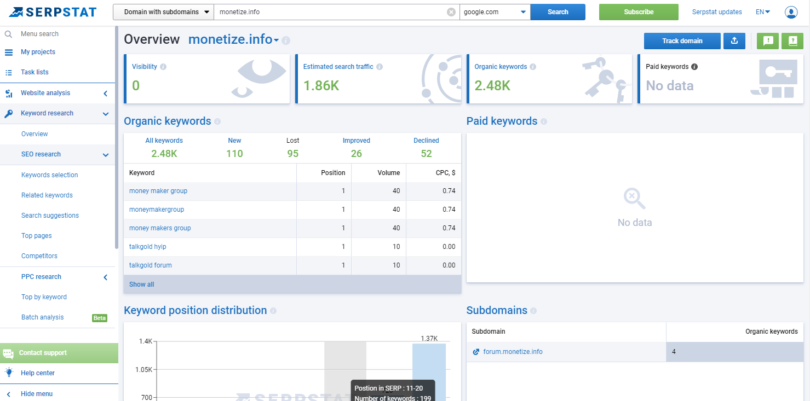This screenshot has height=401, width=810.
Task: Open the user account icon
Action: pos(791,12)
